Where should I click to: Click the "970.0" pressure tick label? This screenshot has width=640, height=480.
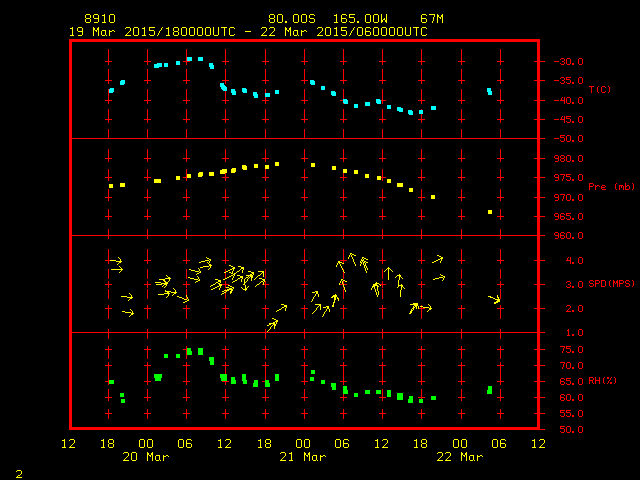(x=569, y=198)
